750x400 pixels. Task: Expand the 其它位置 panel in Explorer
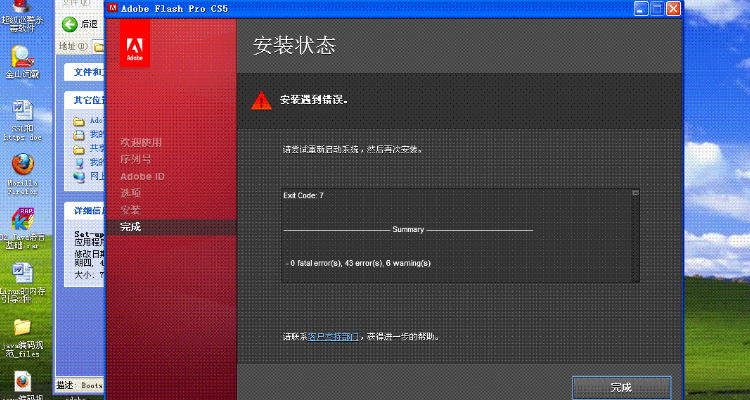[85, 100]
